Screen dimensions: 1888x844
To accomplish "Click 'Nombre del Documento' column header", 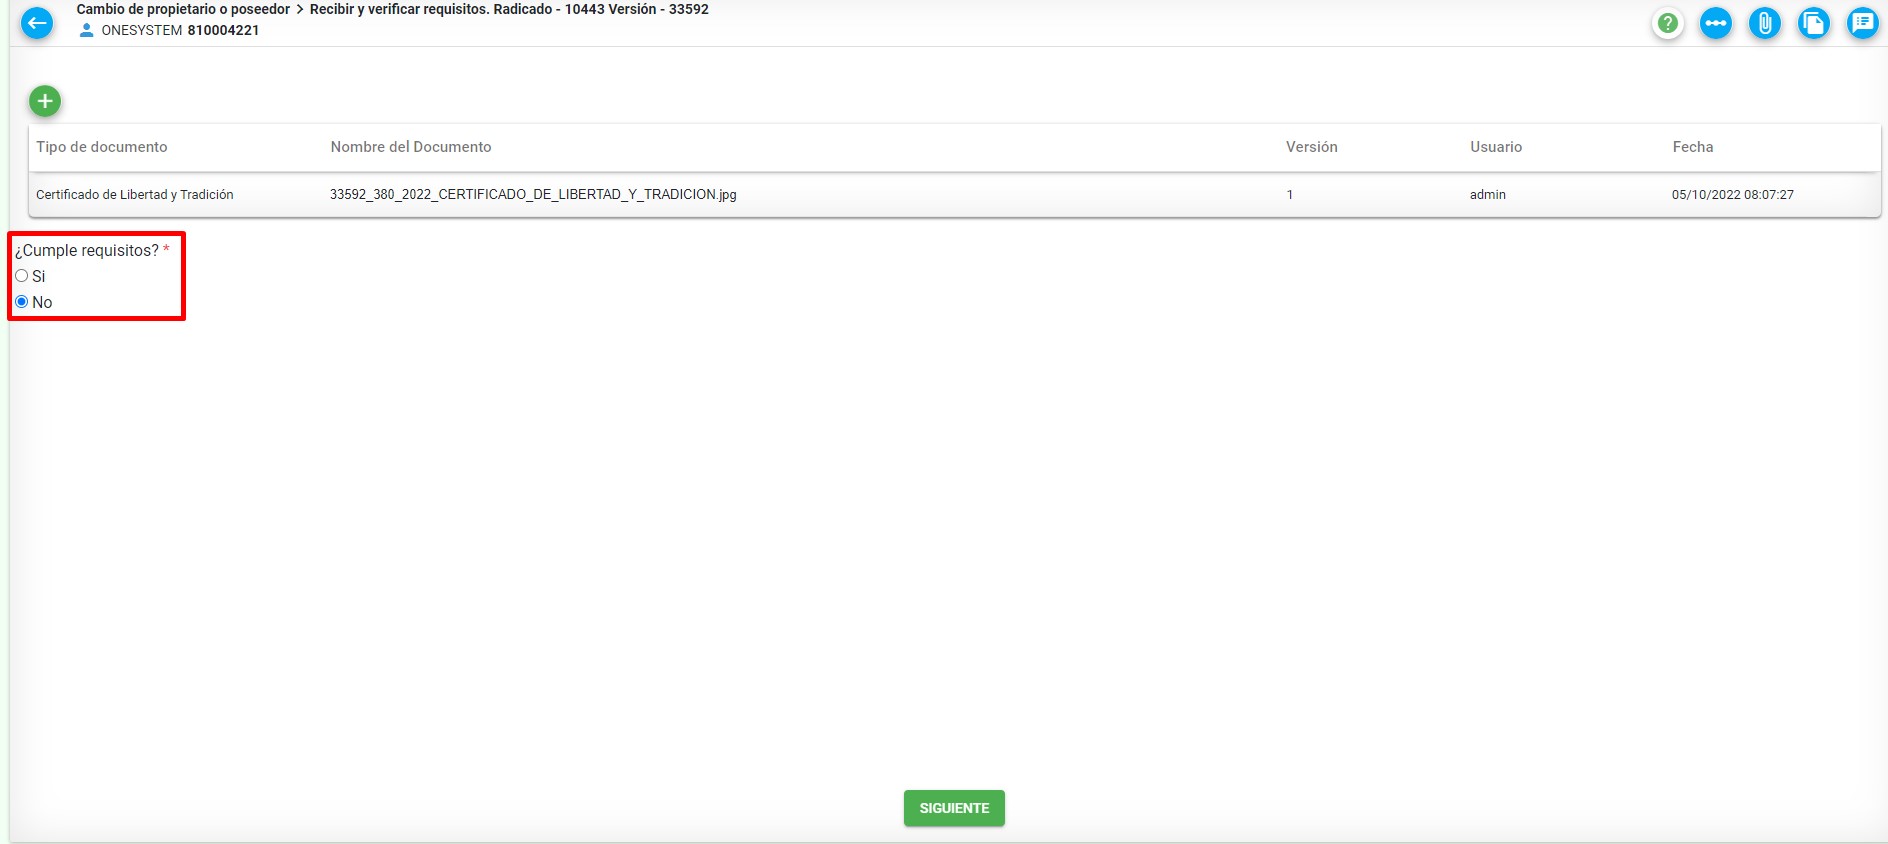I will pos(411,147).
